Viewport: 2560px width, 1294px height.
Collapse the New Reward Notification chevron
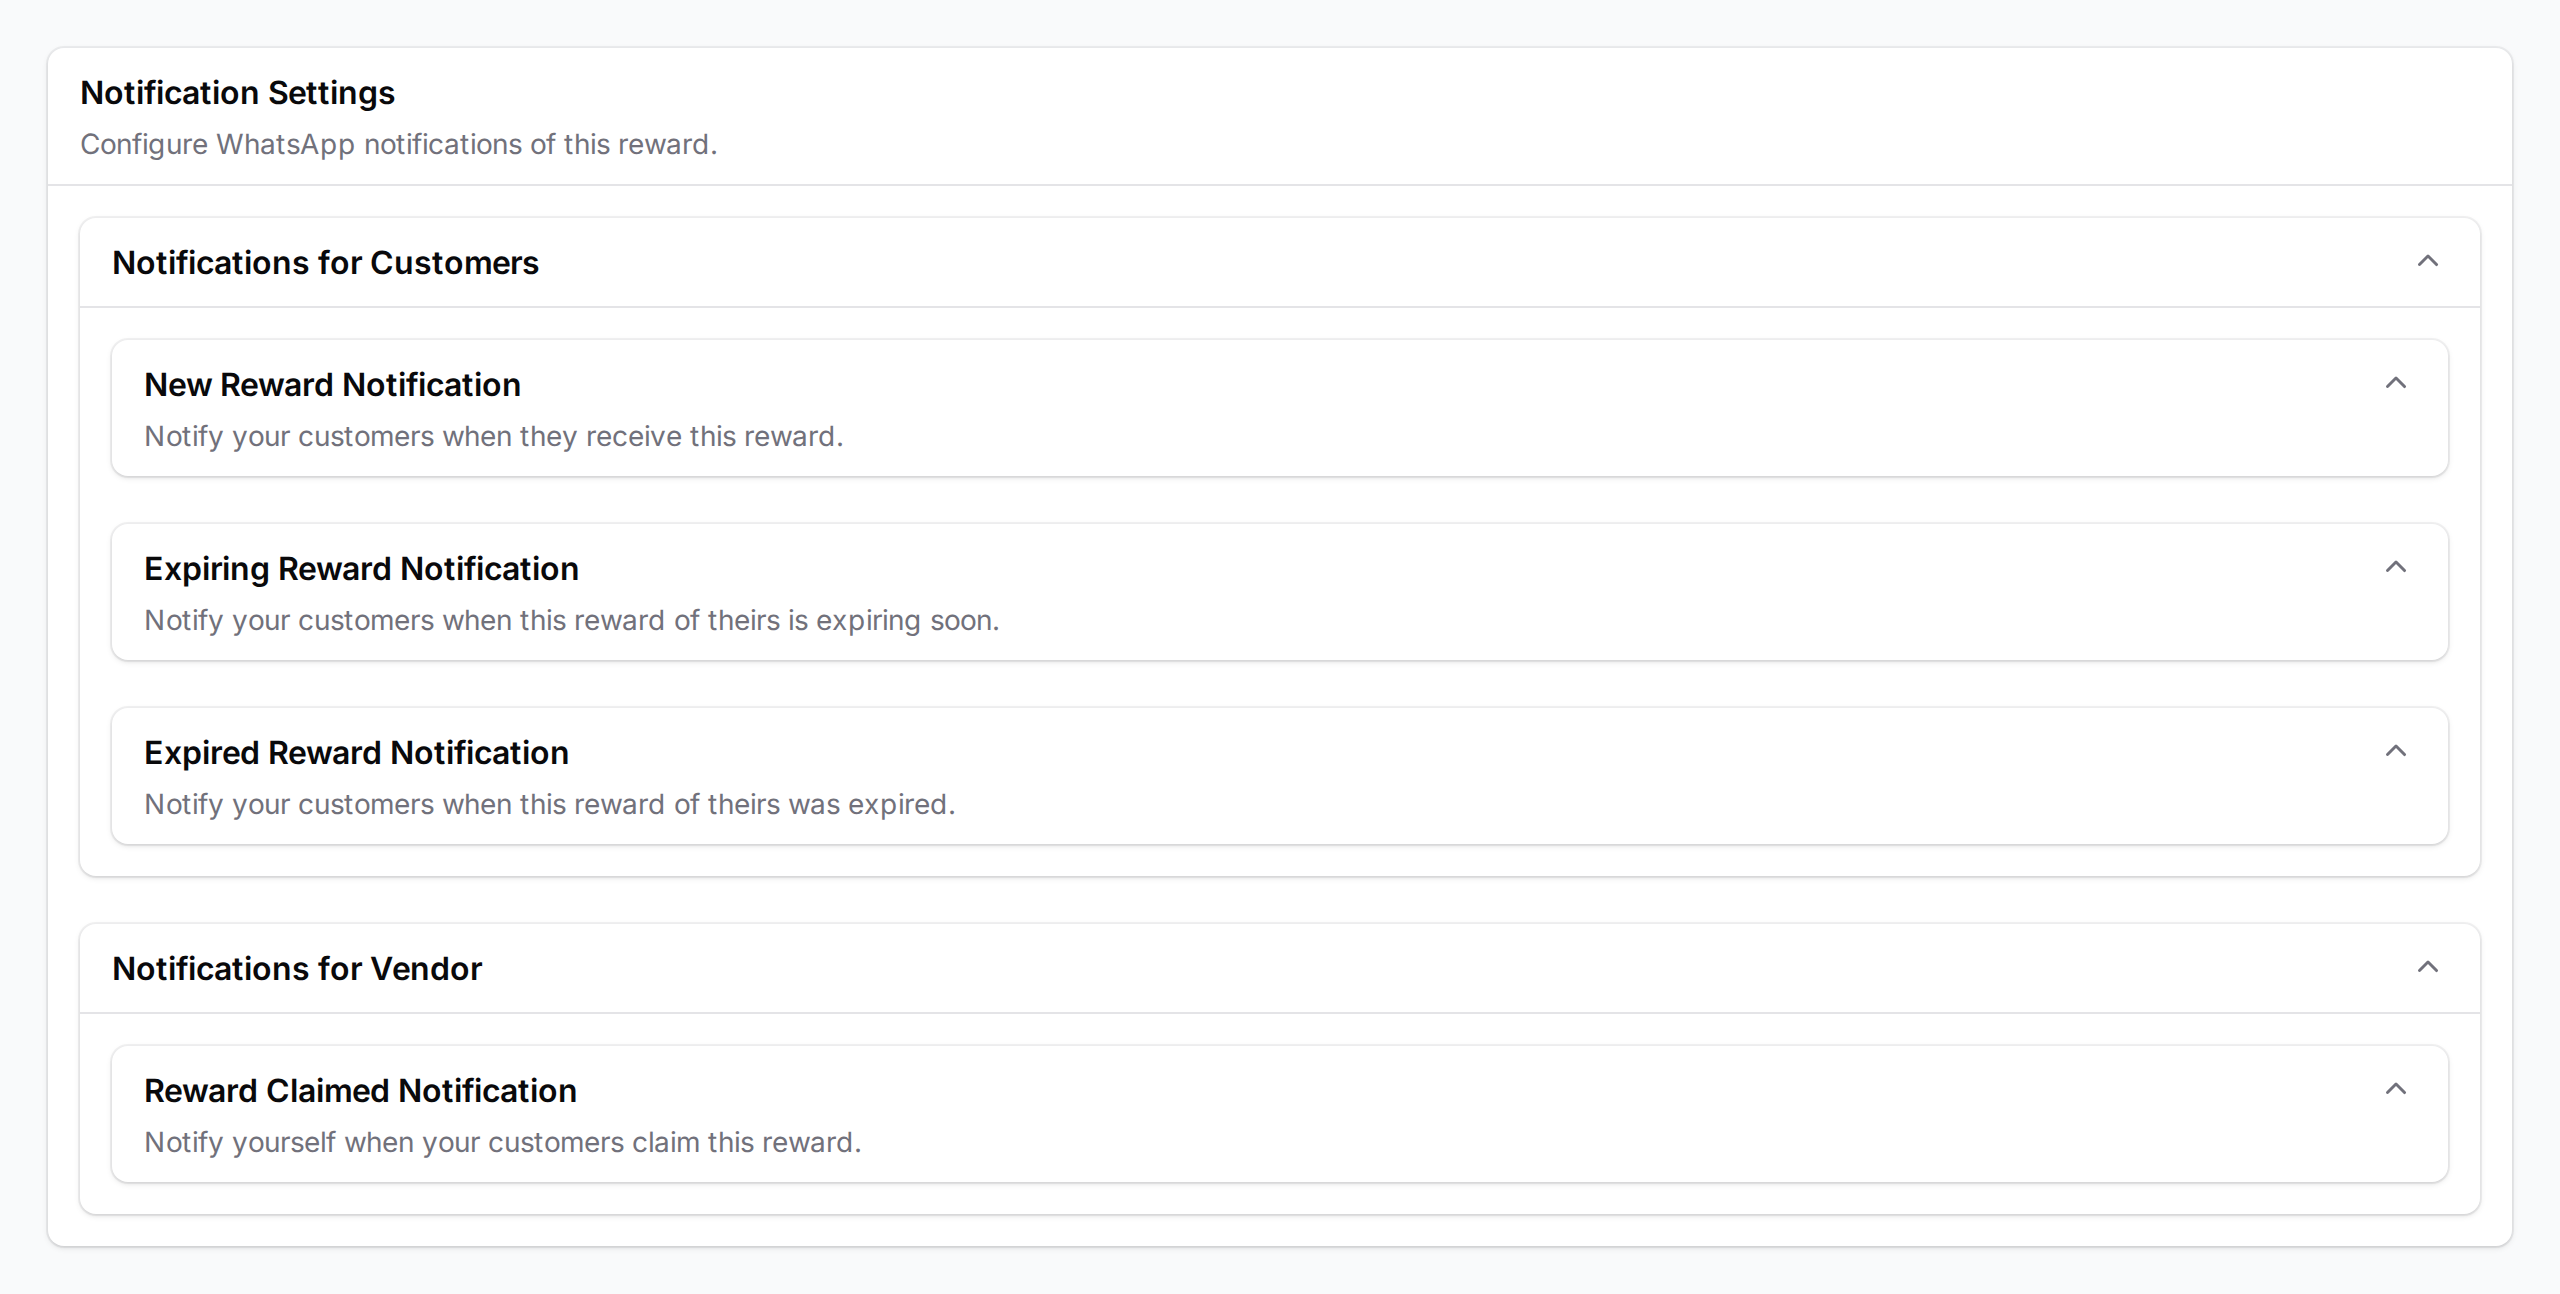coord(2398,383)
